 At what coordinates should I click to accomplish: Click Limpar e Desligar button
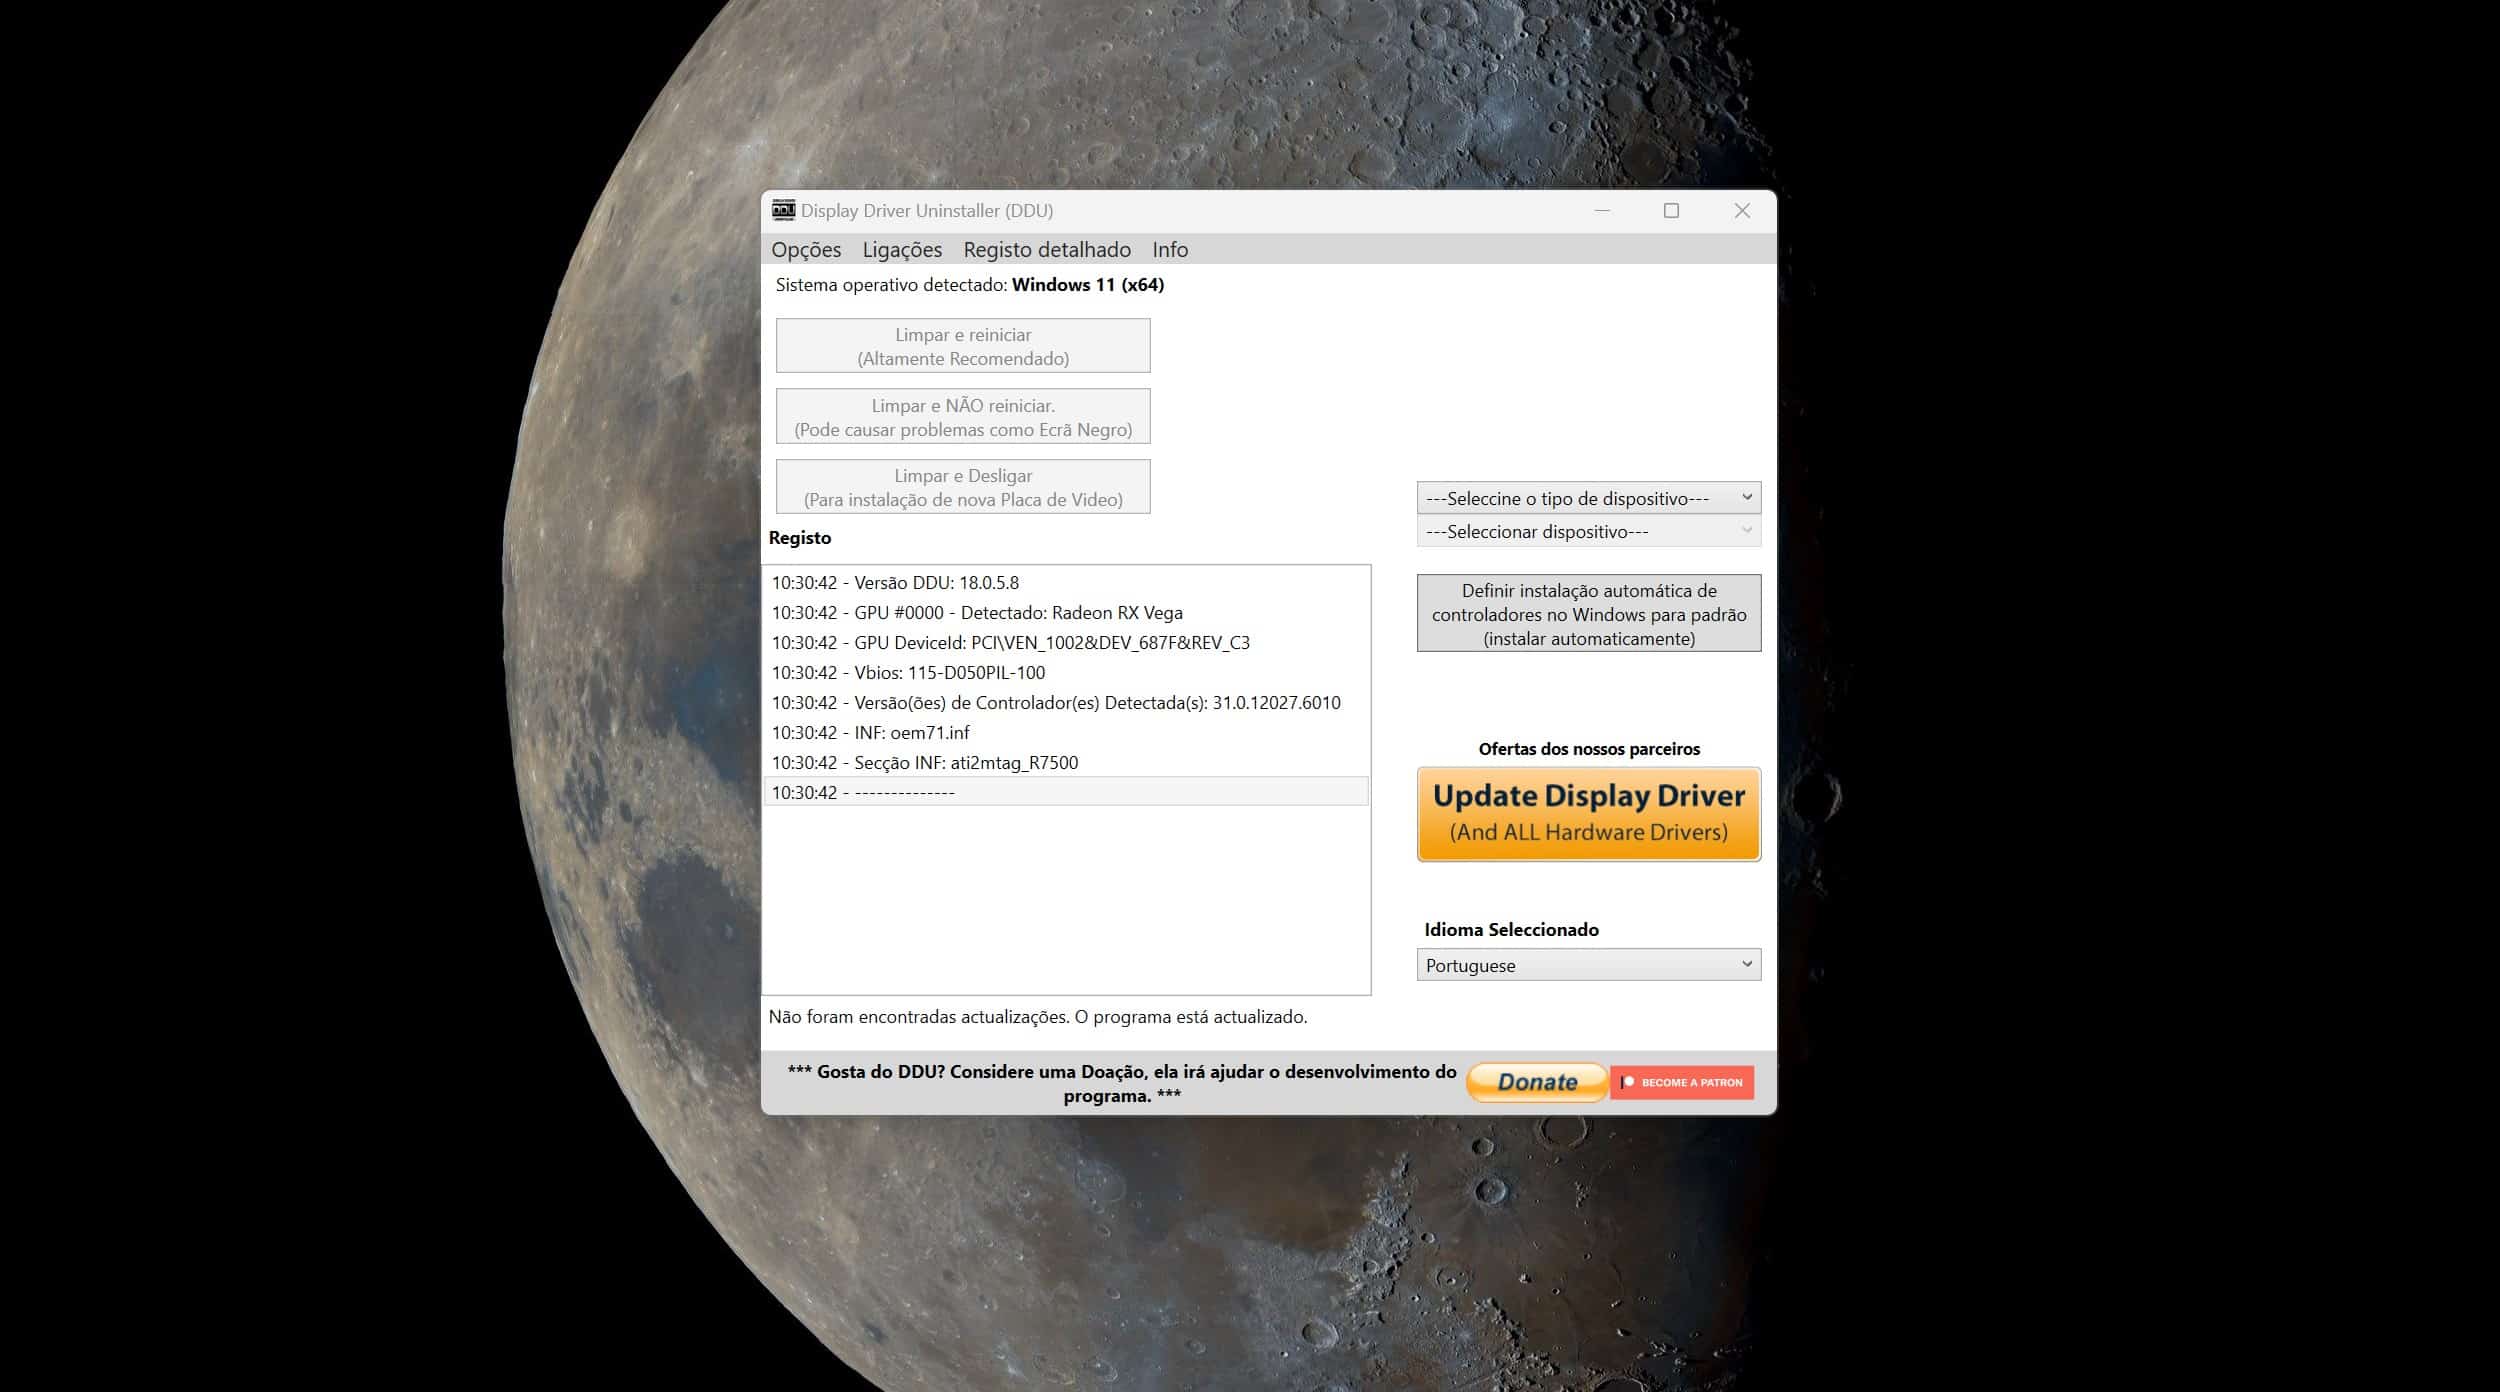(963, 487)
